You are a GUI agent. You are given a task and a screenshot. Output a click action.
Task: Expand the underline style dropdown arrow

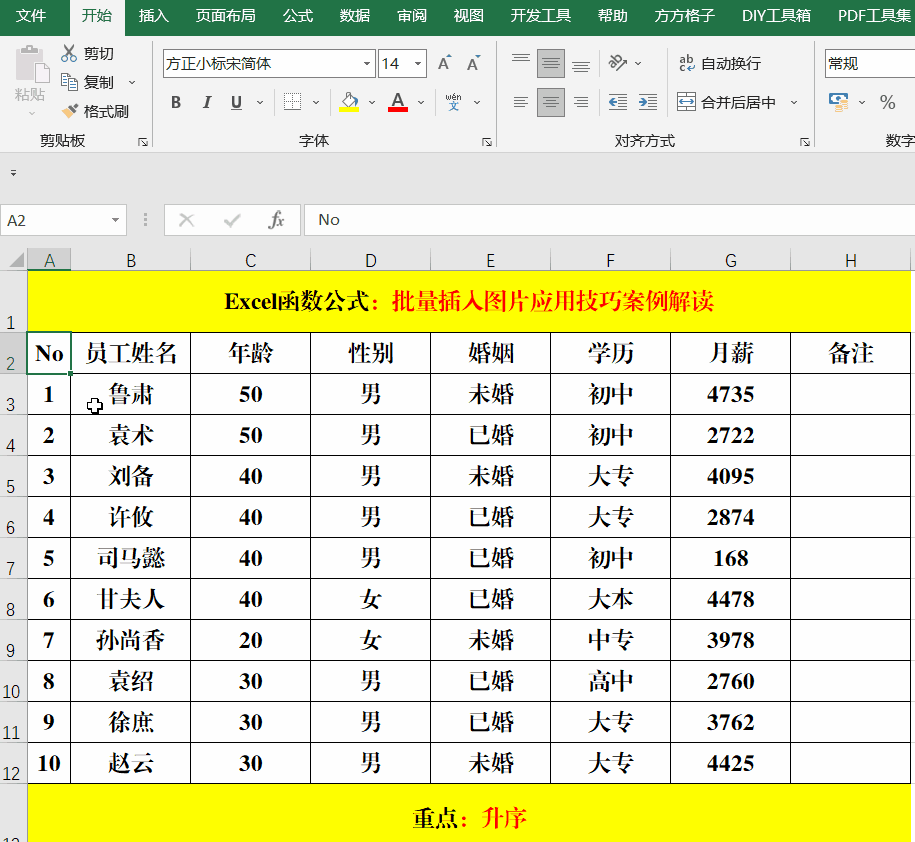(260, 102)
